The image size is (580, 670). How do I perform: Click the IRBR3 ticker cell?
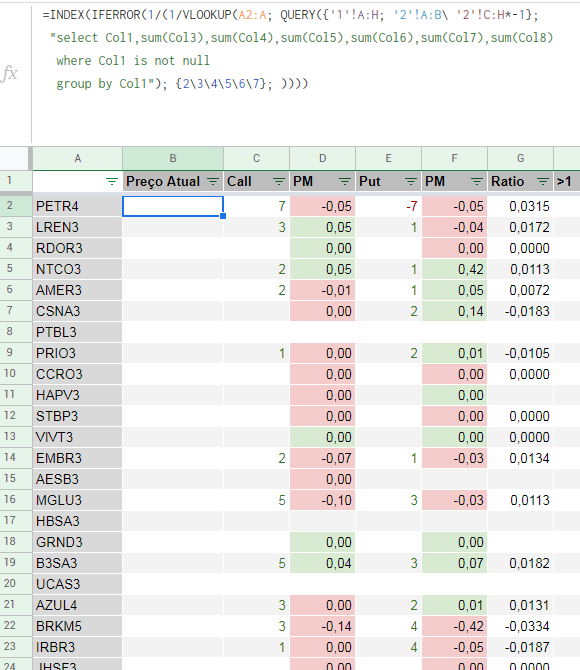[x=77, y=647]
